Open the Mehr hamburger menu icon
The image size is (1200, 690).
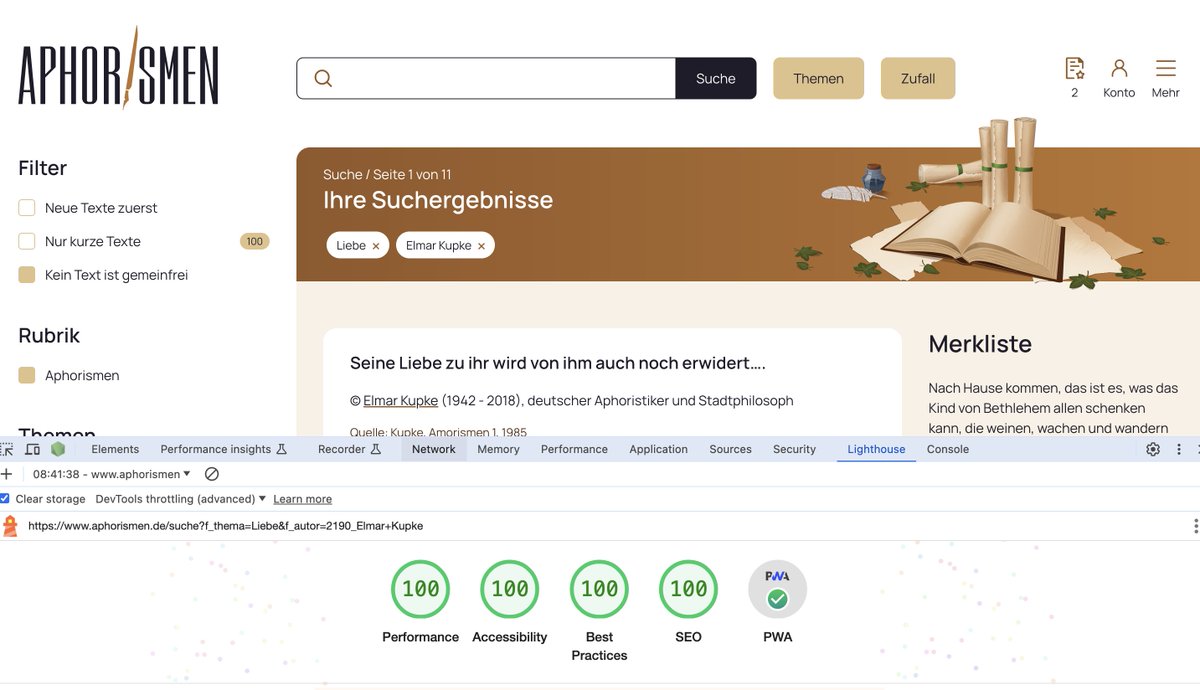click(1165, 68)
